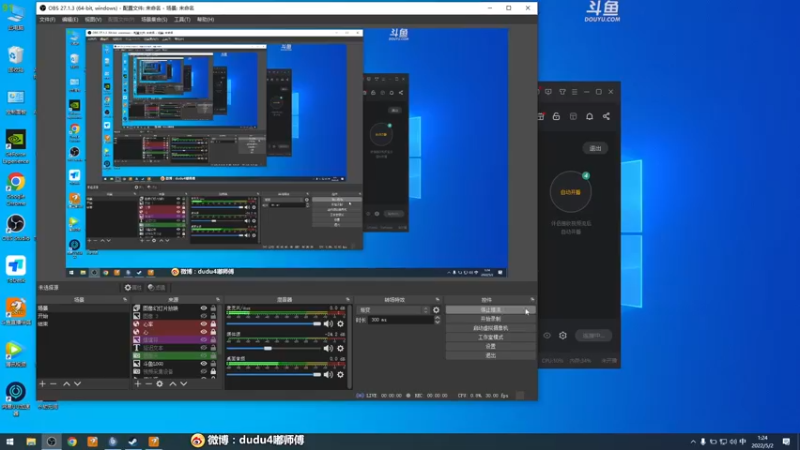Click 媒体源 volume slider
Image resolution: width=800 pixels, height=450 pixels.
tap(274, 348)
